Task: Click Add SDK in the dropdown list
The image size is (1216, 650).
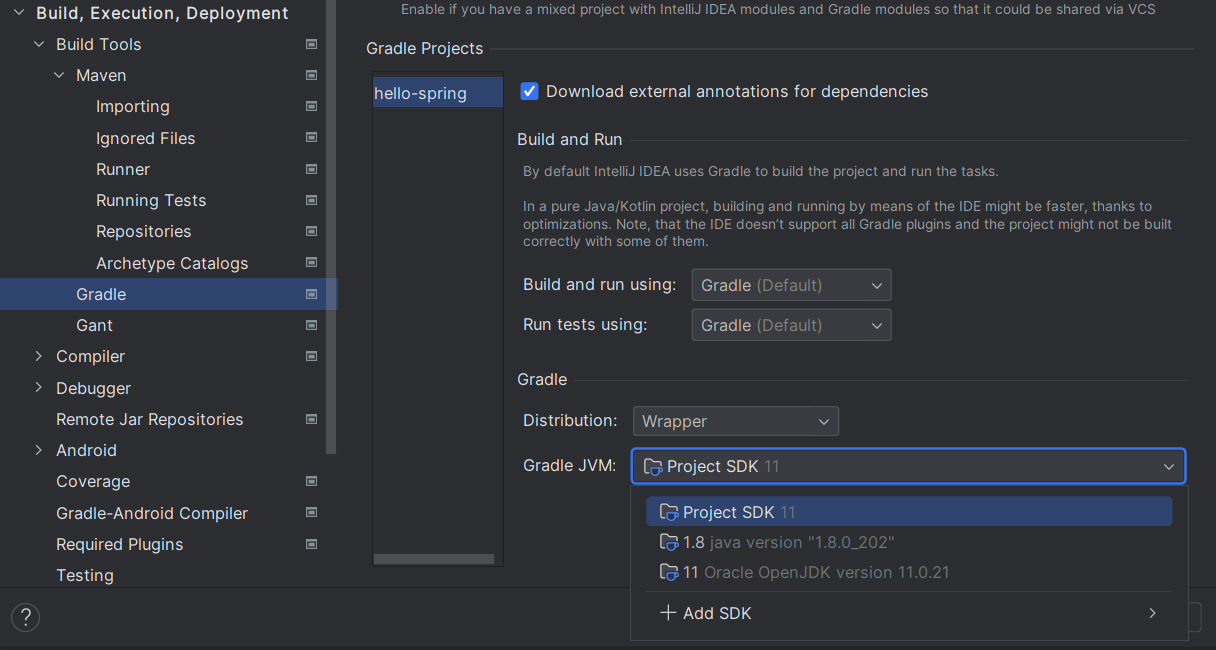Action: (717, 613)
